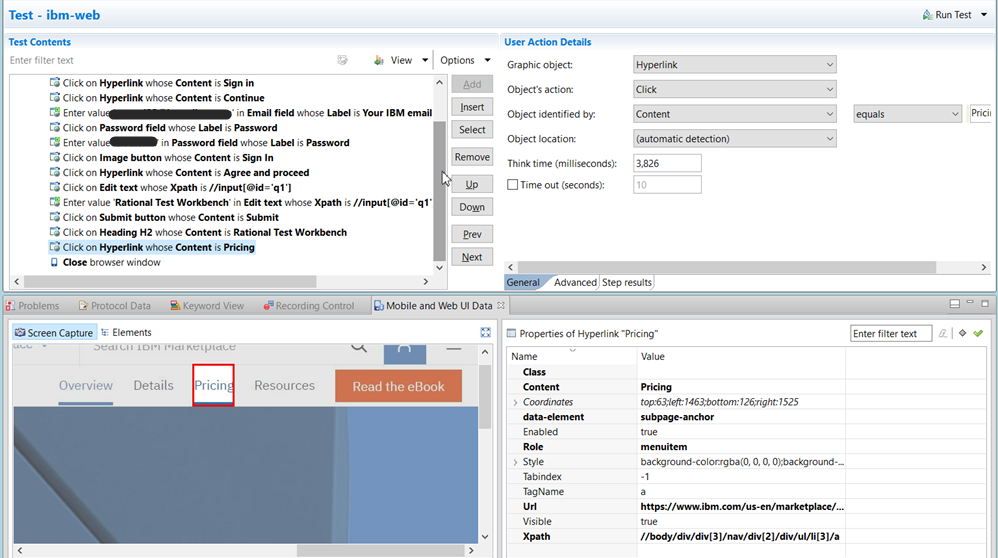Open the Object's action Click dropdown

coord(734,89)
